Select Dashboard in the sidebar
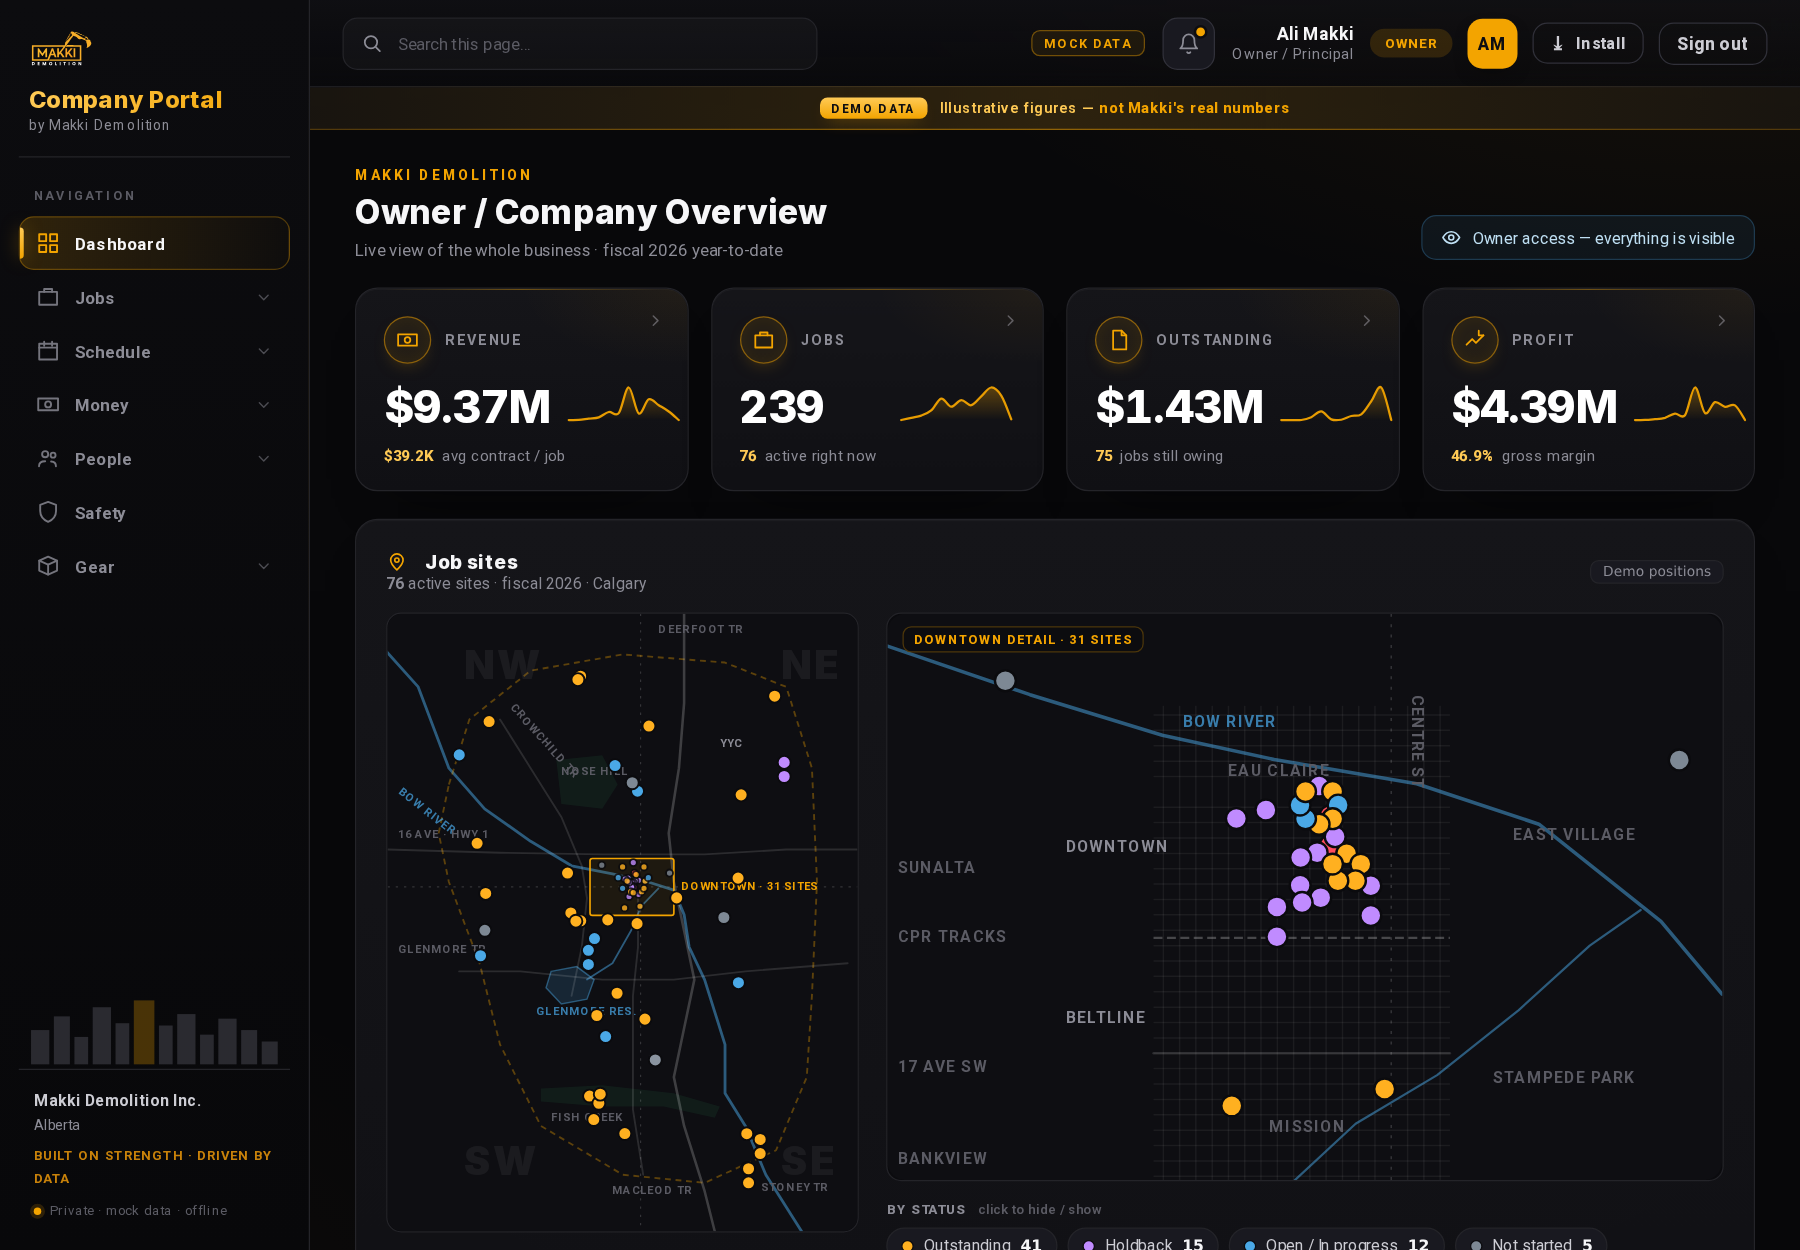 pos(154,244)
